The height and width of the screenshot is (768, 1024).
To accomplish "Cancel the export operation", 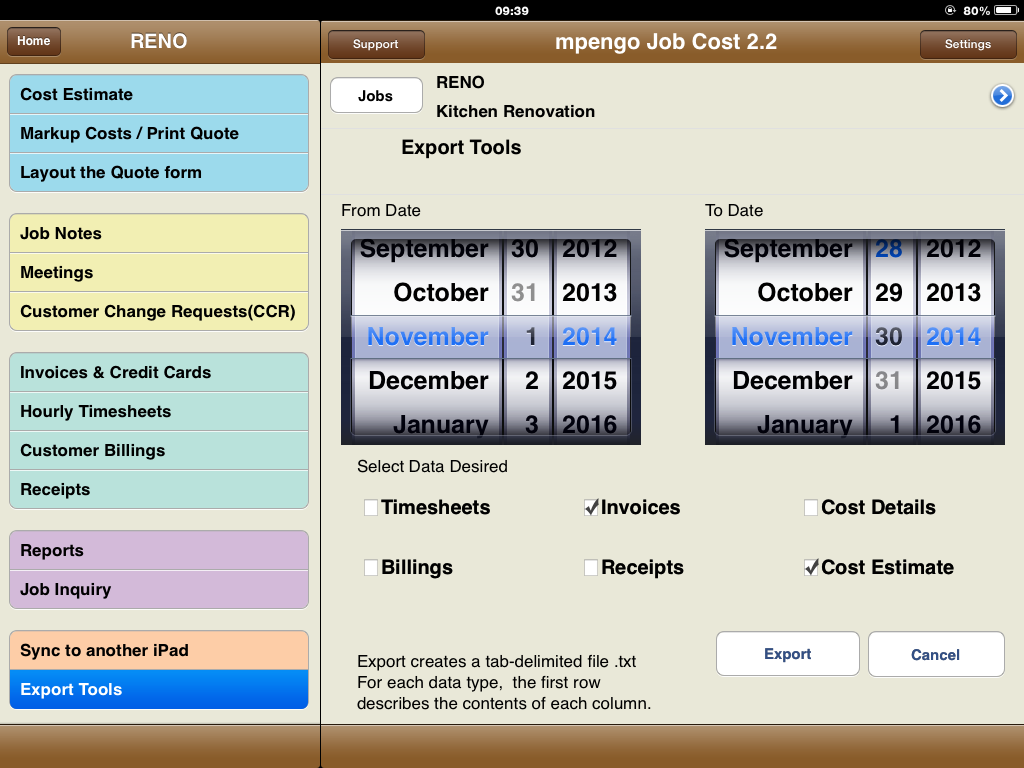I will tap(935, 655).
